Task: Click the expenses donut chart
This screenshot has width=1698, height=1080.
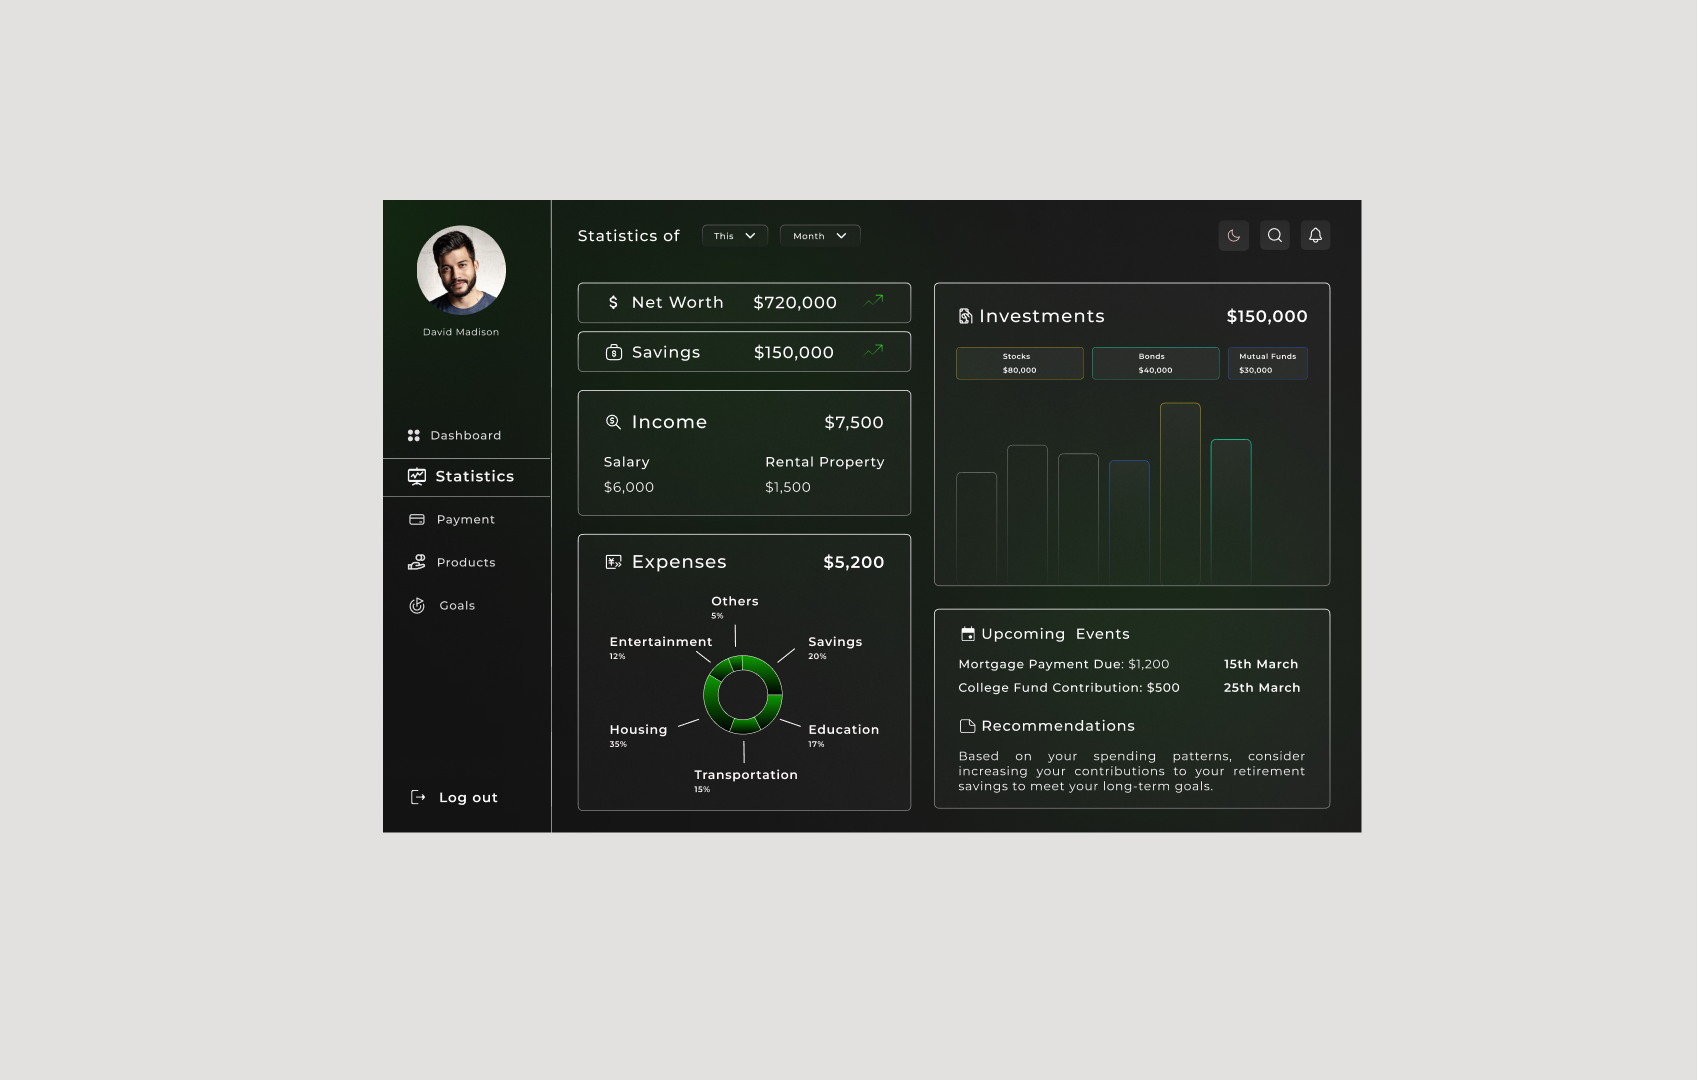Action: pos(743,694)
